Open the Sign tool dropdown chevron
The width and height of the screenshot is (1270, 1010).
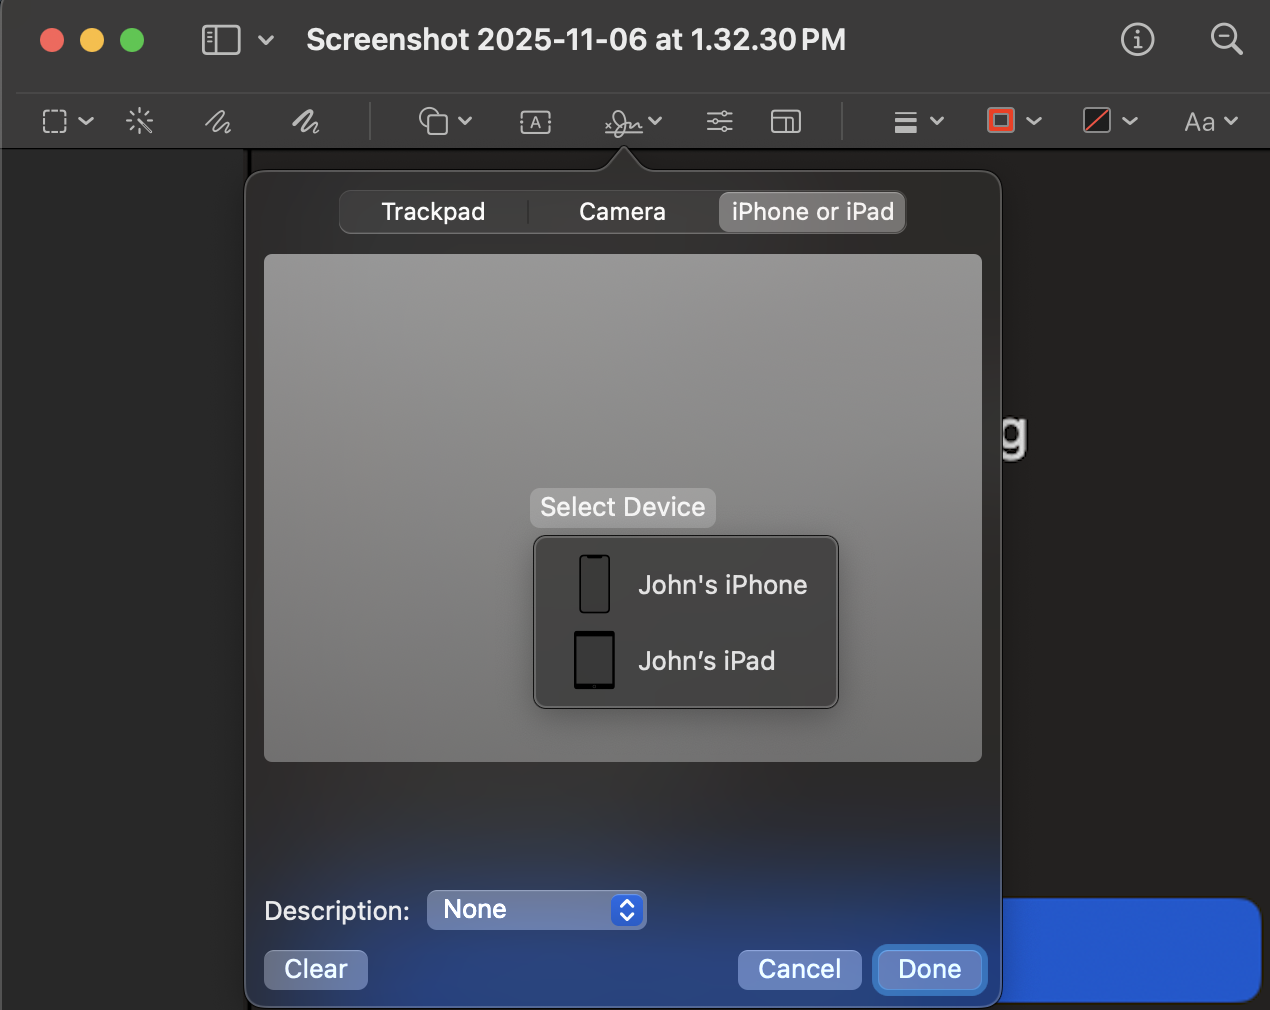coord(655,121)
